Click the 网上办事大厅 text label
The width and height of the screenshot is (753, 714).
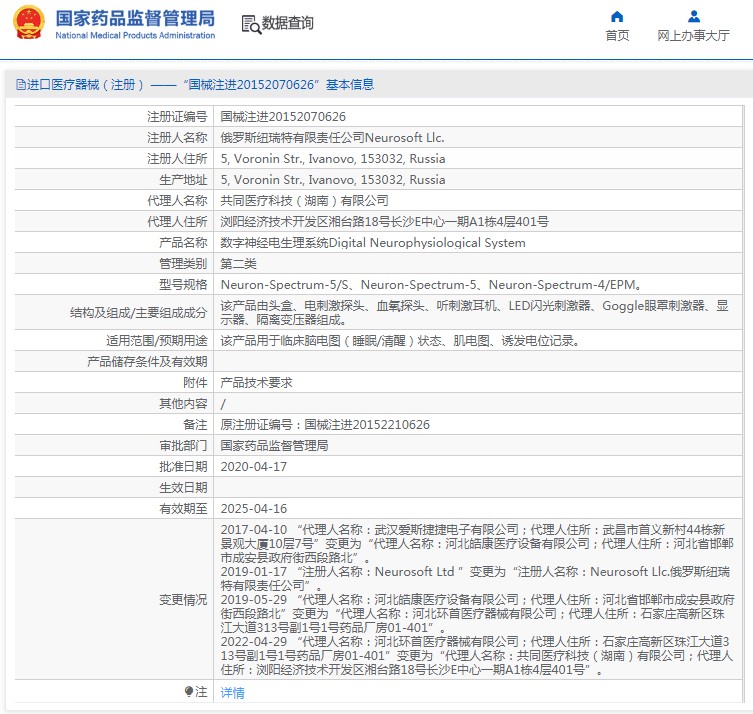[693, 36]
